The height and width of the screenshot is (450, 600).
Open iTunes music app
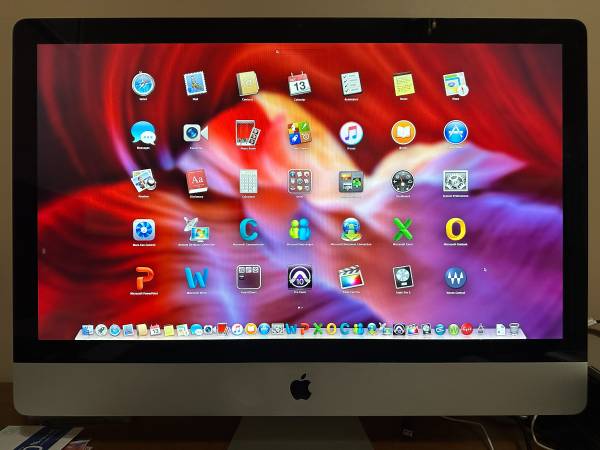[x=351, y=132]
